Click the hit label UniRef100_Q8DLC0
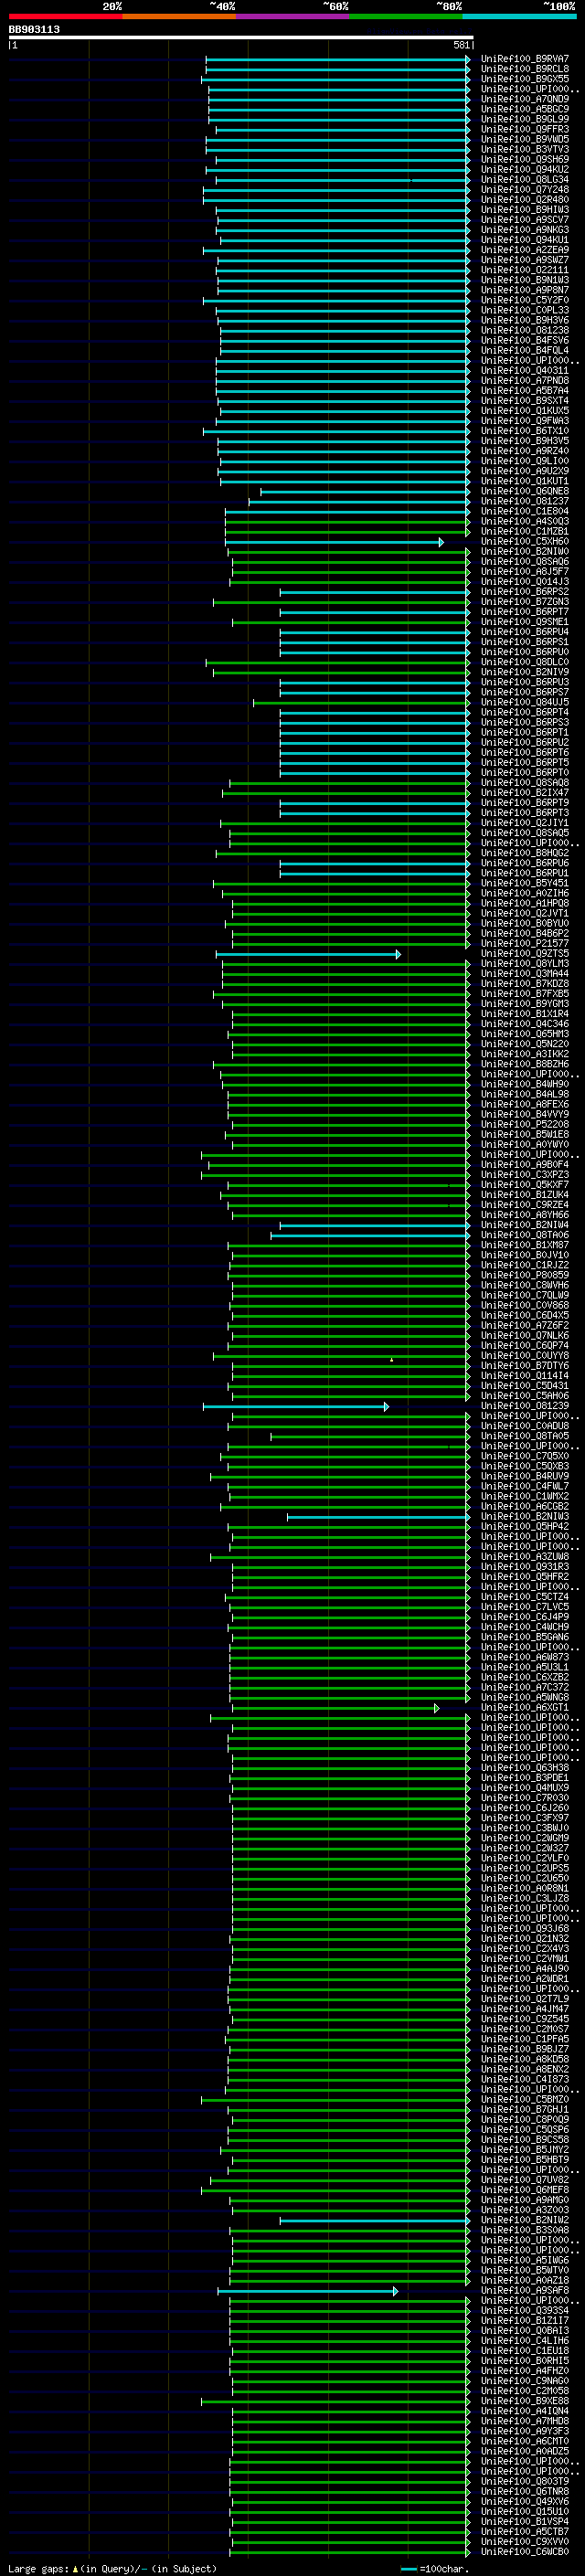This screenshot has width=585, height=2576. click(x=525, y=662)
